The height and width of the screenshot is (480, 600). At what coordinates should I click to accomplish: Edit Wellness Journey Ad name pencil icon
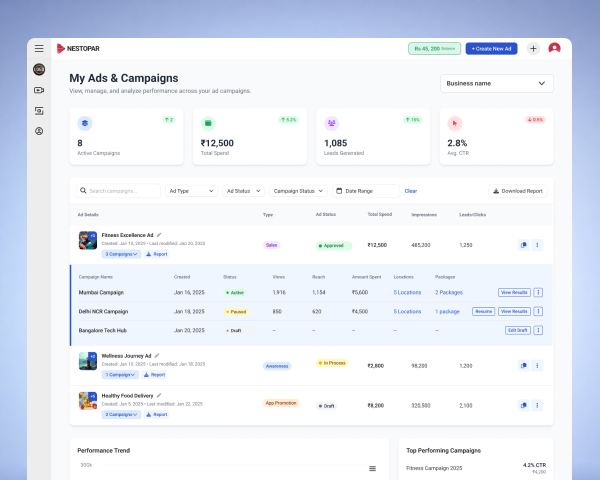click(x=157, y=356)
